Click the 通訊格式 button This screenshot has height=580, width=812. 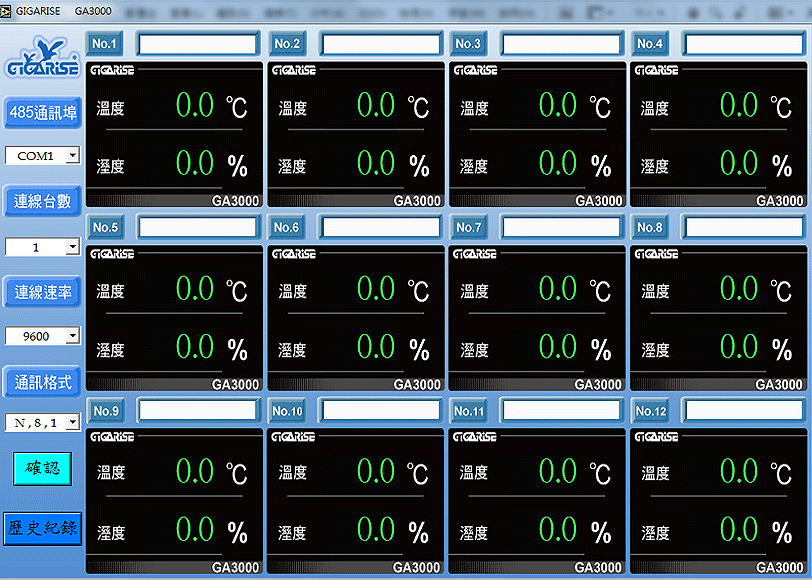pyautogui.click(x=43, y=382)
